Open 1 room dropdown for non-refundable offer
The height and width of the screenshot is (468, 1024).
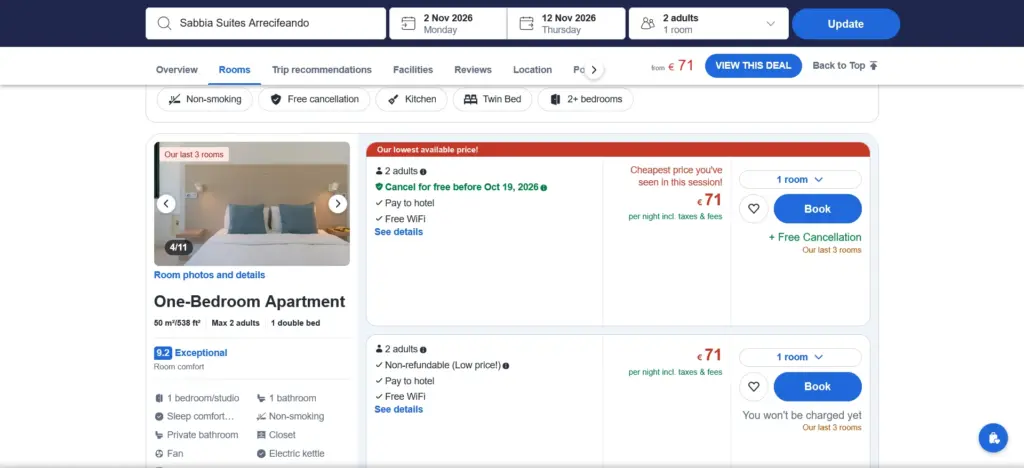point(800,357)
